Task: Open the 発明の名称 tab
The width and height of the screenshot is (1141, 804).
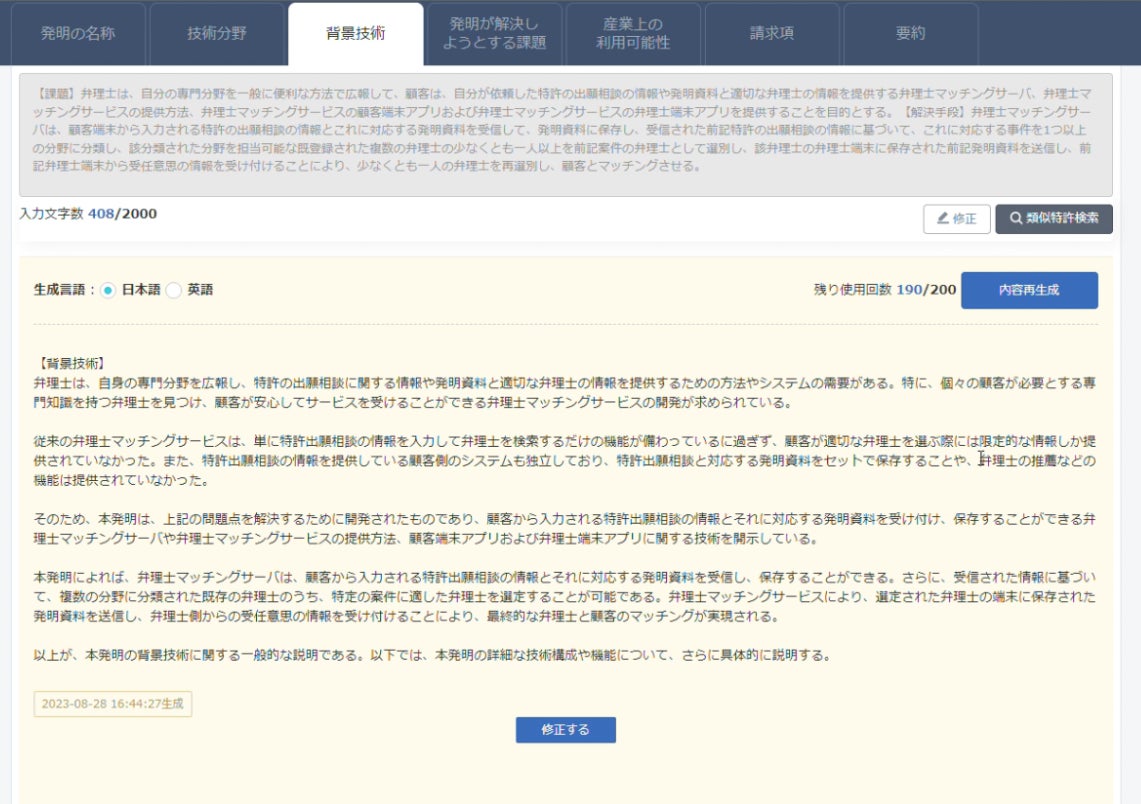Action: click(x=78, y=33)
